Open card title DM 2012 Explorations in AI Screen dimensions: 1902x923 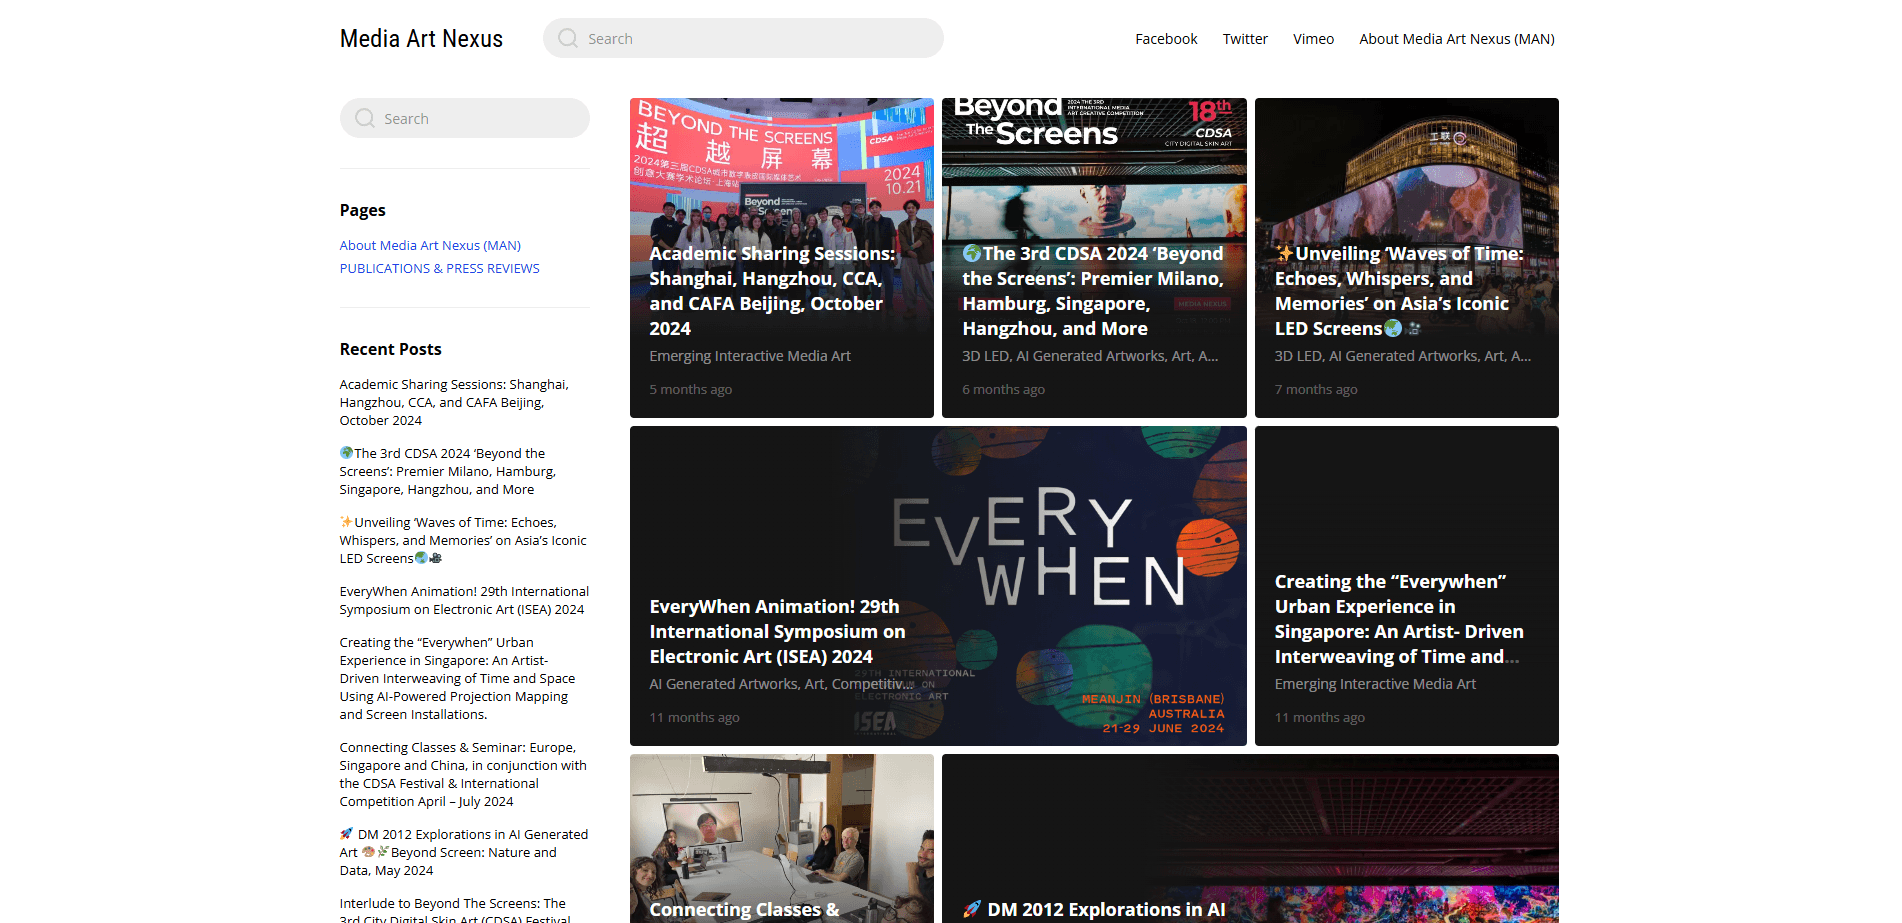point(1094,909)
